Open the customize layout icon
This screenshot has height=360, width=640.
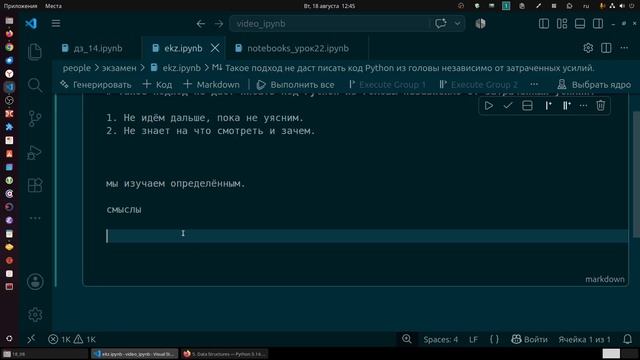click(562, 24)
